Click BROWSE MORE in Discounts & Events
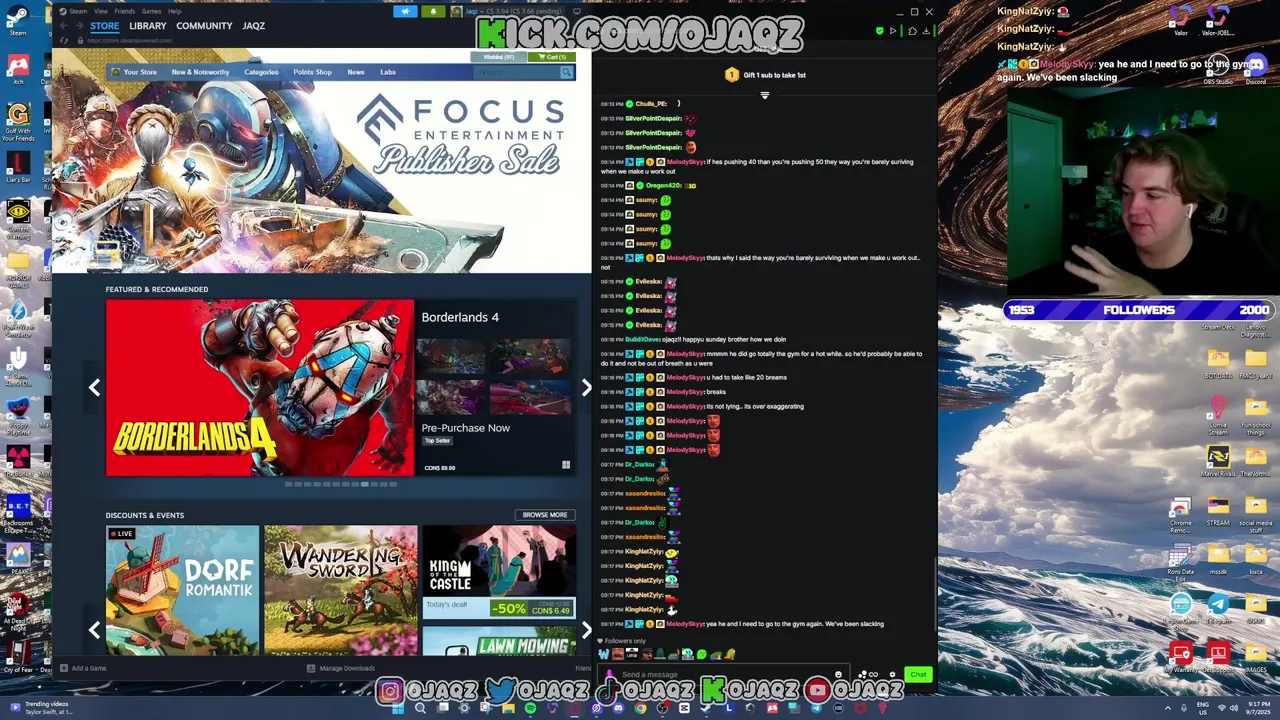 pos(545,515)
